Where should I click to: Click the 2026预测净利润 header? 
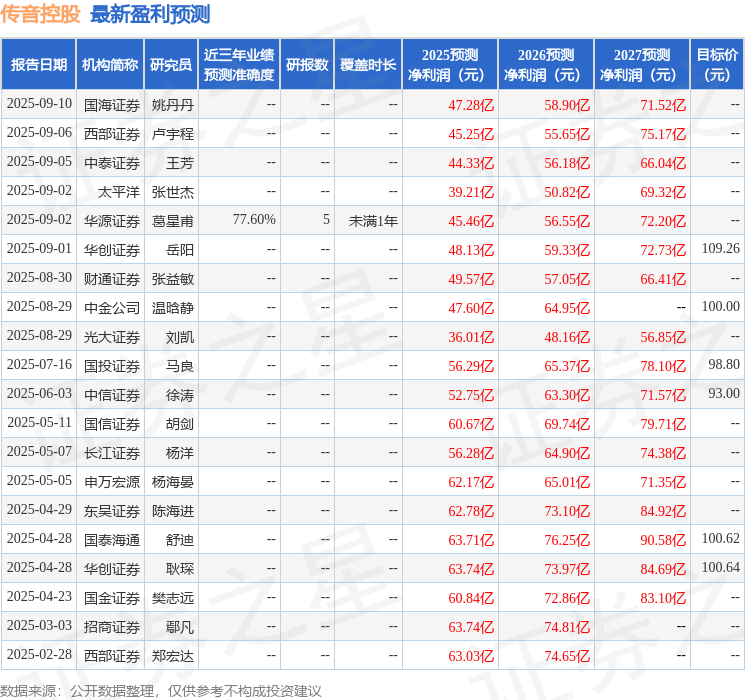[x=546, y=65]
